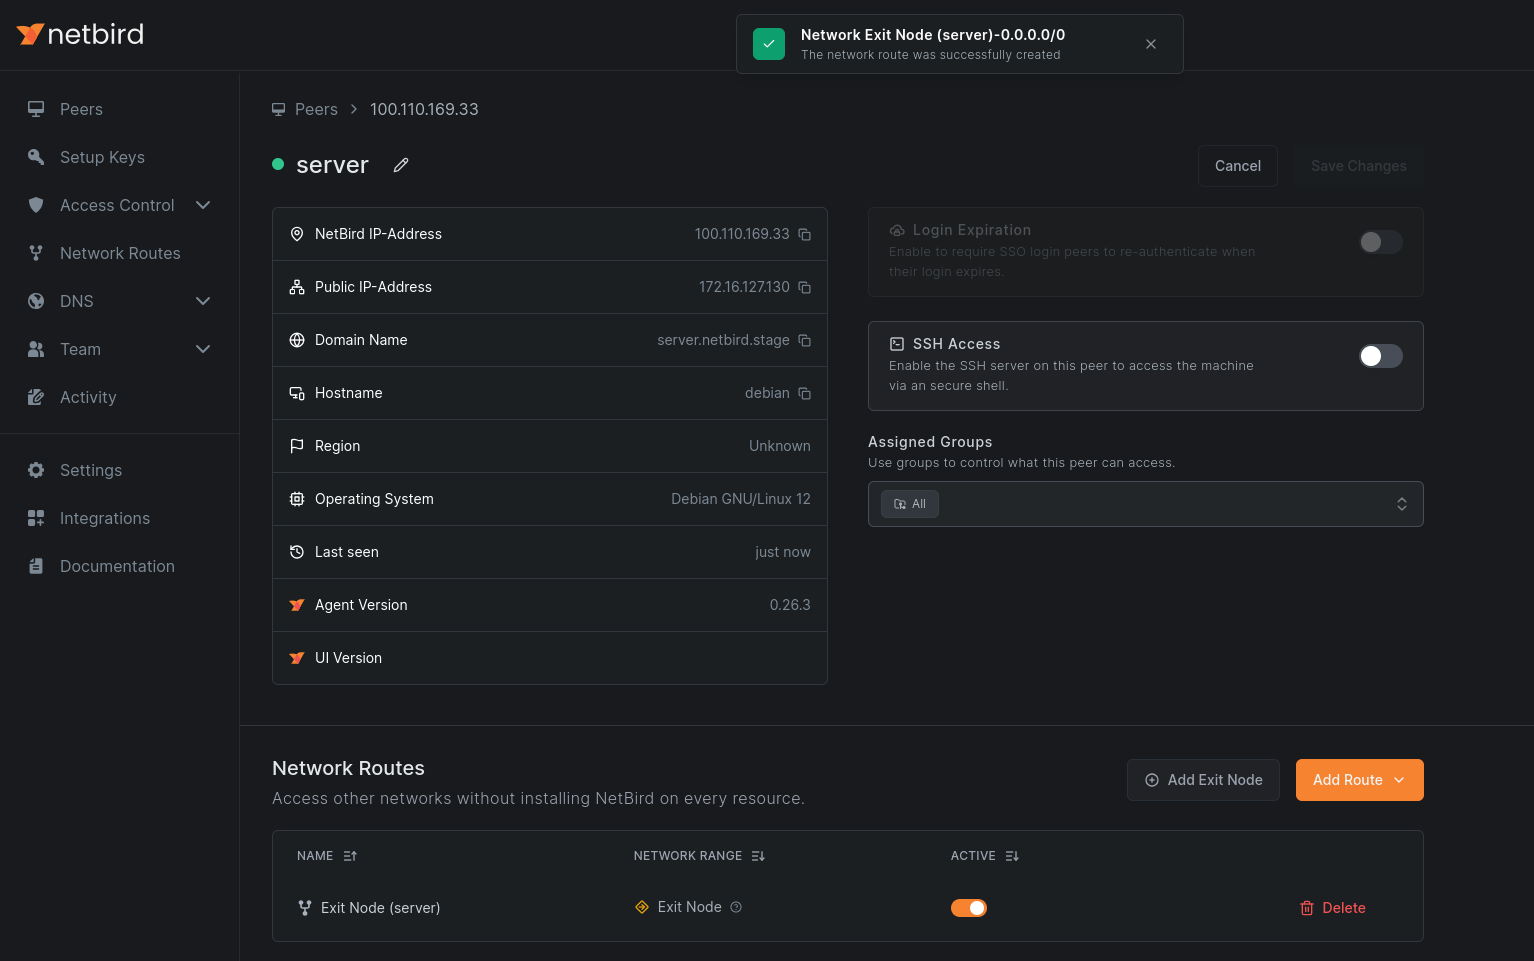Select Network Routes in the sidebar
Viewport: 1534px width, 961px height.
point(120,253)
